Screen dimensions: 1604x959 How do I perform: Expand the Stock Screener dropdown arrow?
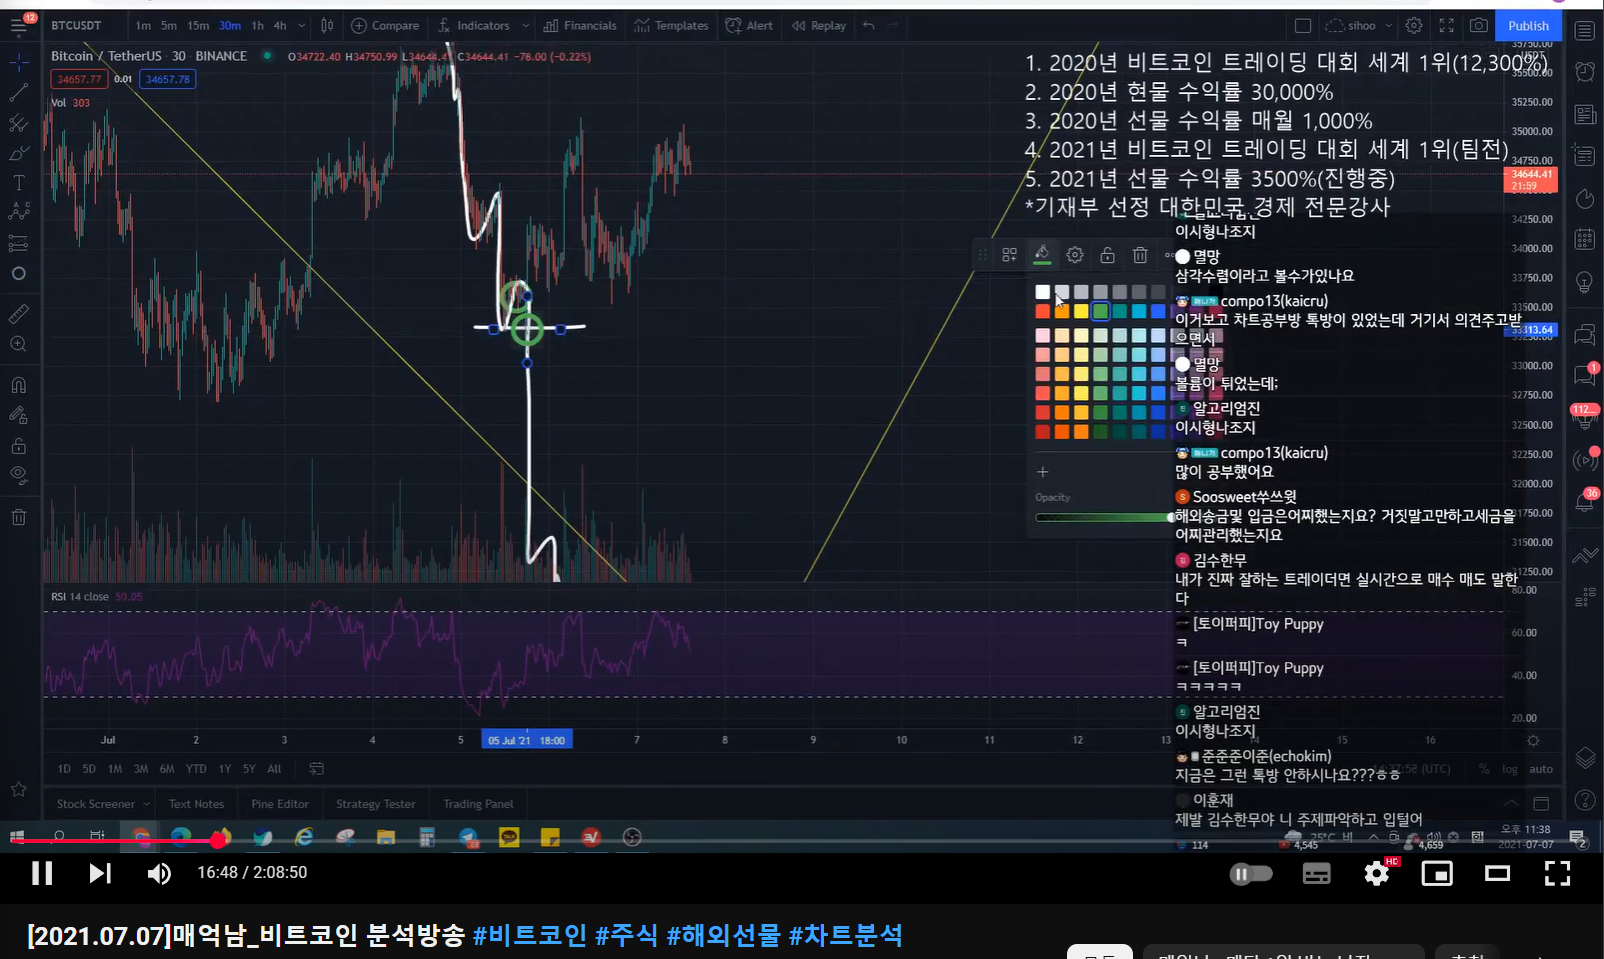[x=147, y=804]
